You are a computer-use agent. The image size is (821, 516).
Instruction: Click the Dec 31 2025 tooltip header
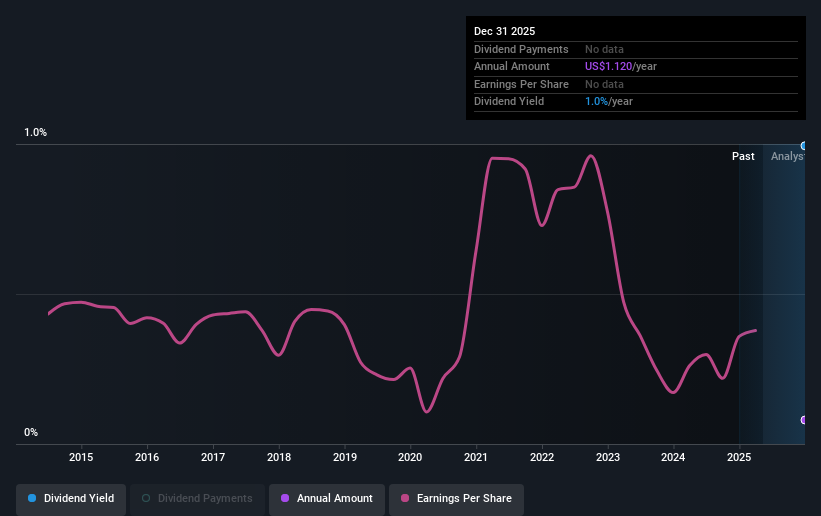pos(504,31)
